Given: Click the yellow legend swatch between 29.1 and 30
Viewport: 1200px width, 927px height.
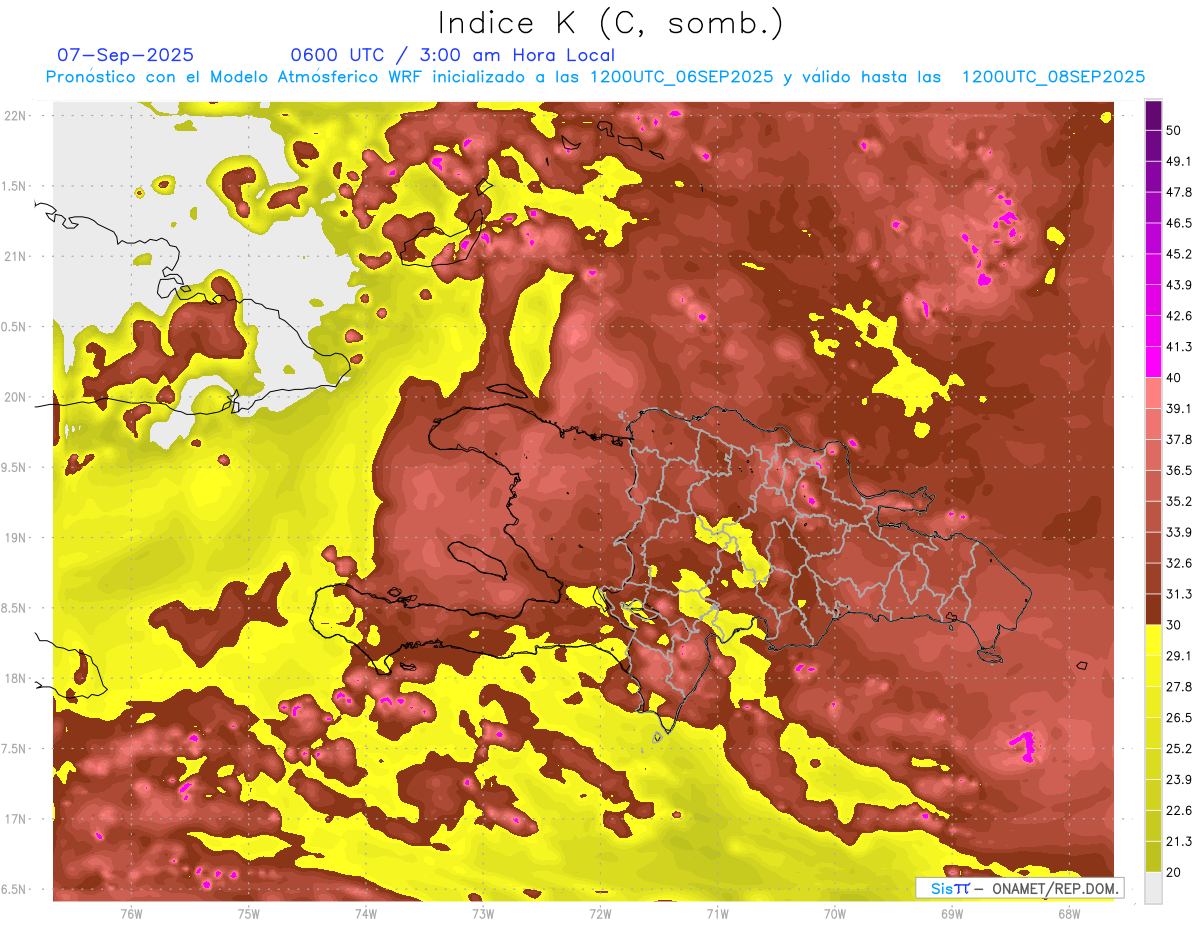Looking at the screenshot, I should click(x=1153, y=640).
